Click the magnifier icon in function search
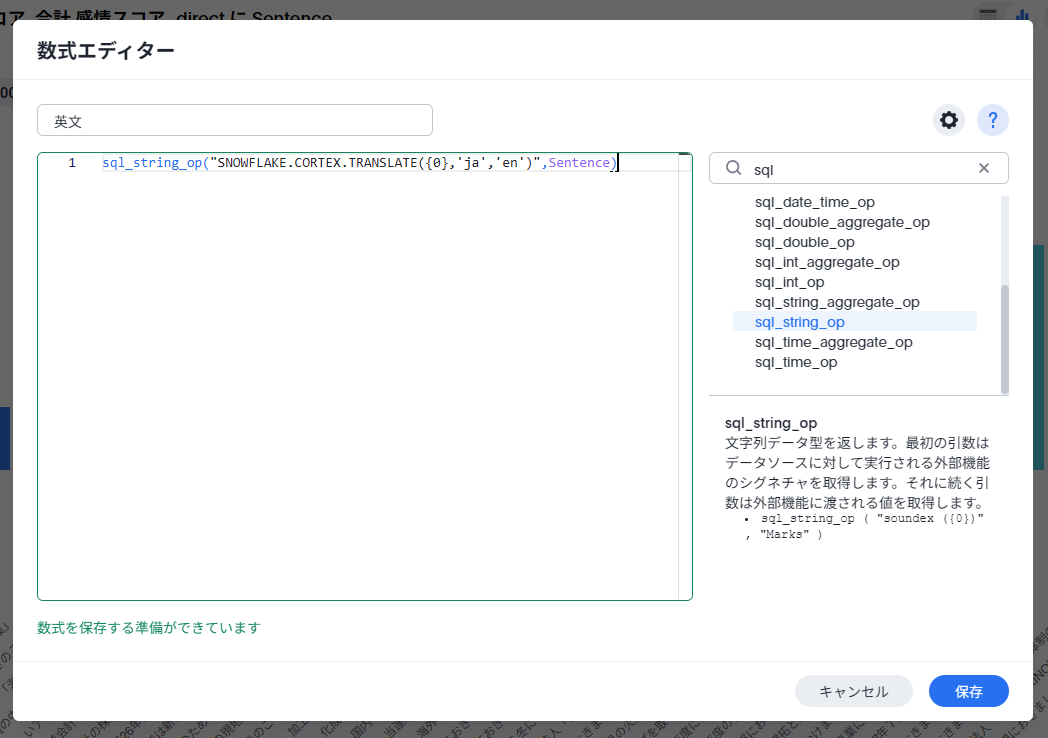 (x=733, y=168)
